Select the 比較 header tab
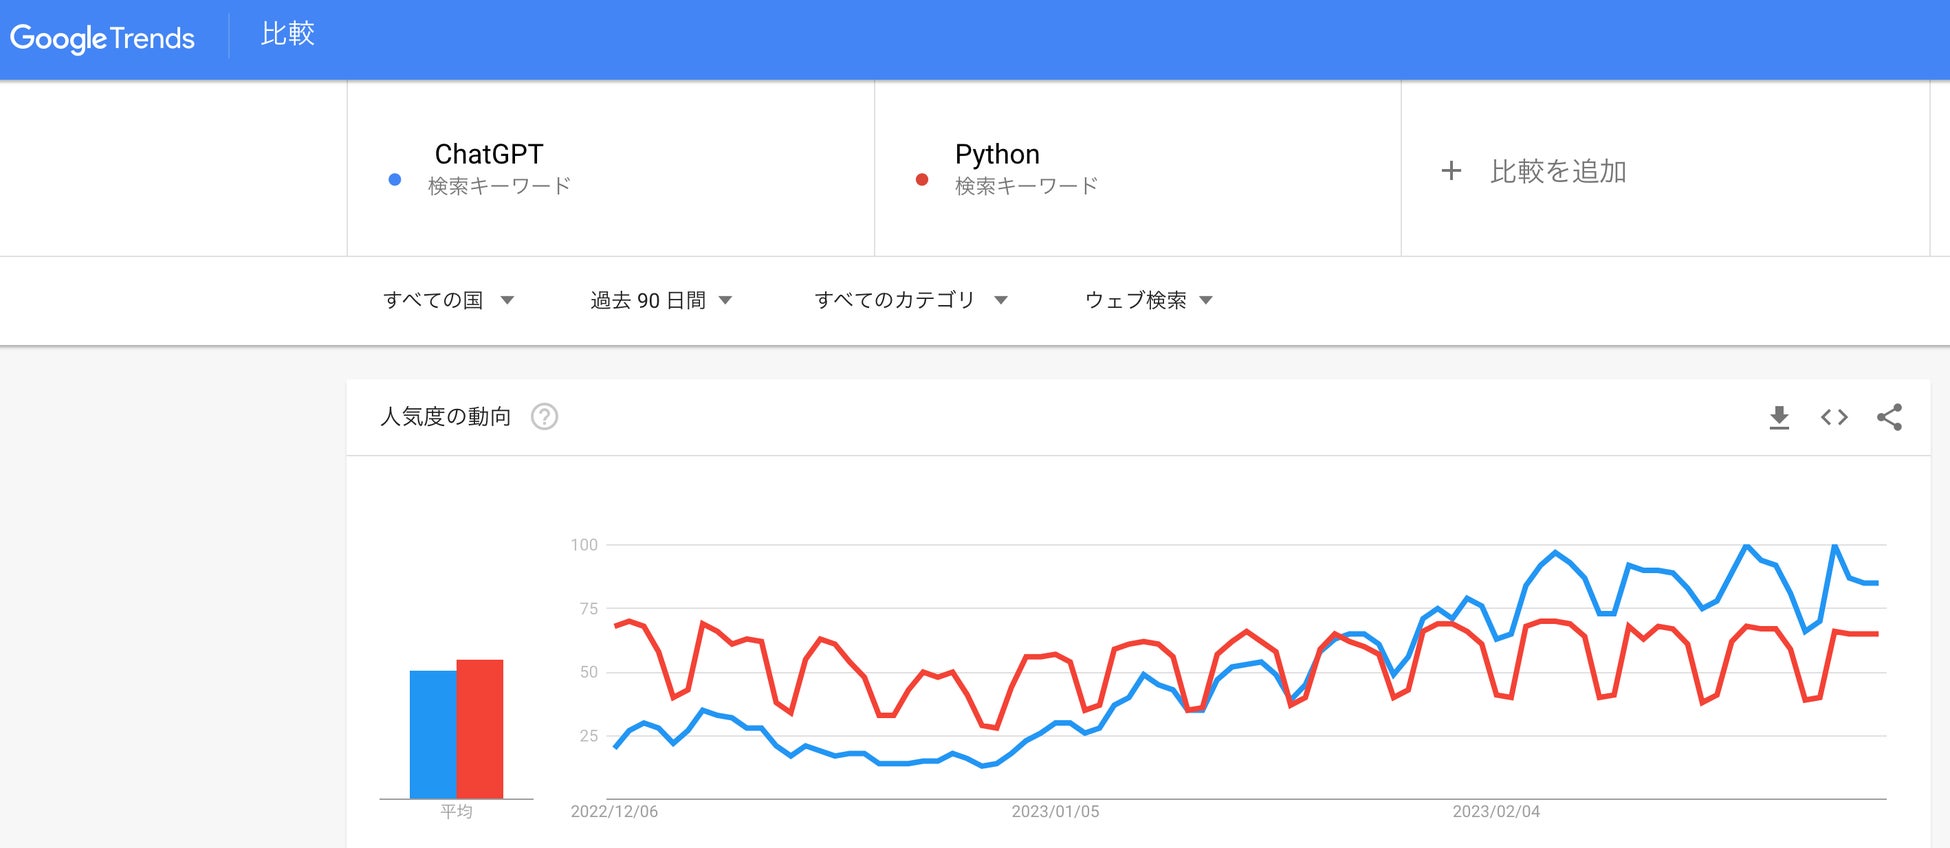Viewport: 1950px width, 848px height. point(288,34)
